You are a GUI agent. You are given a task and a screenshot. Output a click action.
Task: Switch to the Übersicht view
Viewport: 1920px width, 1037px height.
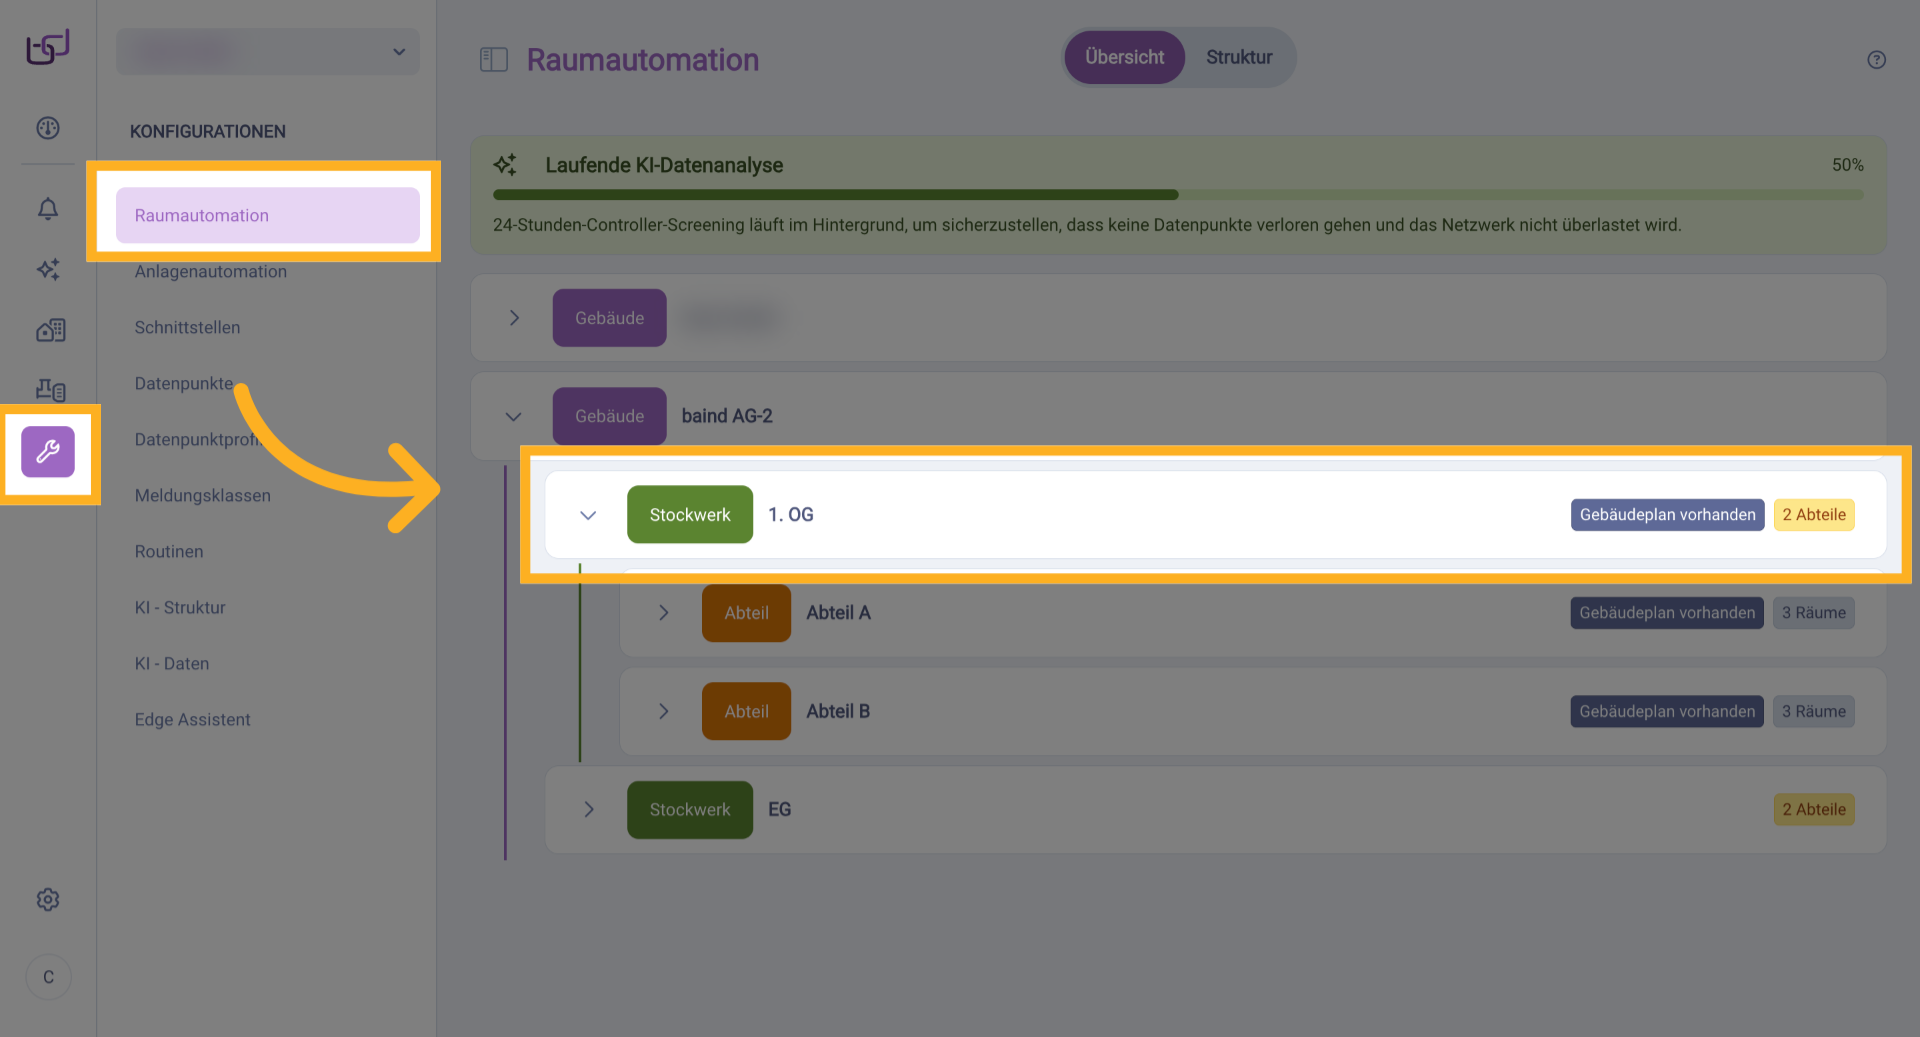click(x=1124, y=58)
